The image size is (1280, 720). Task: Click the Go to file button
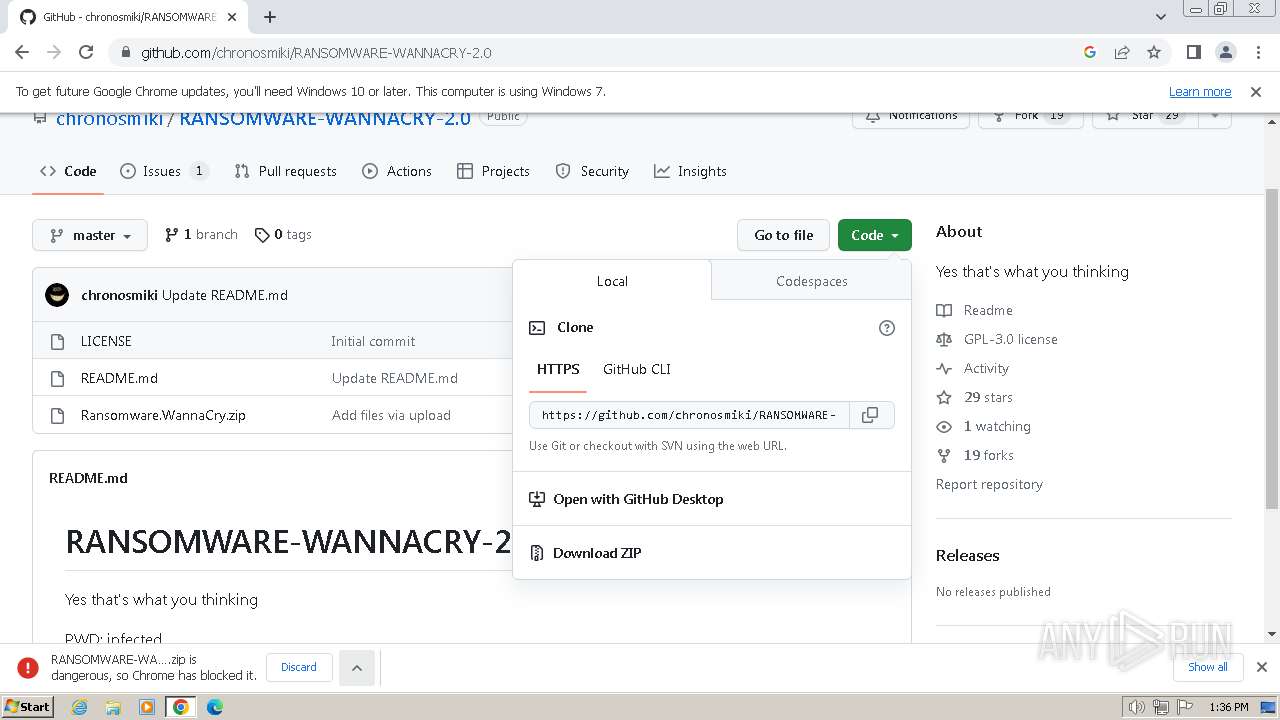784,235
